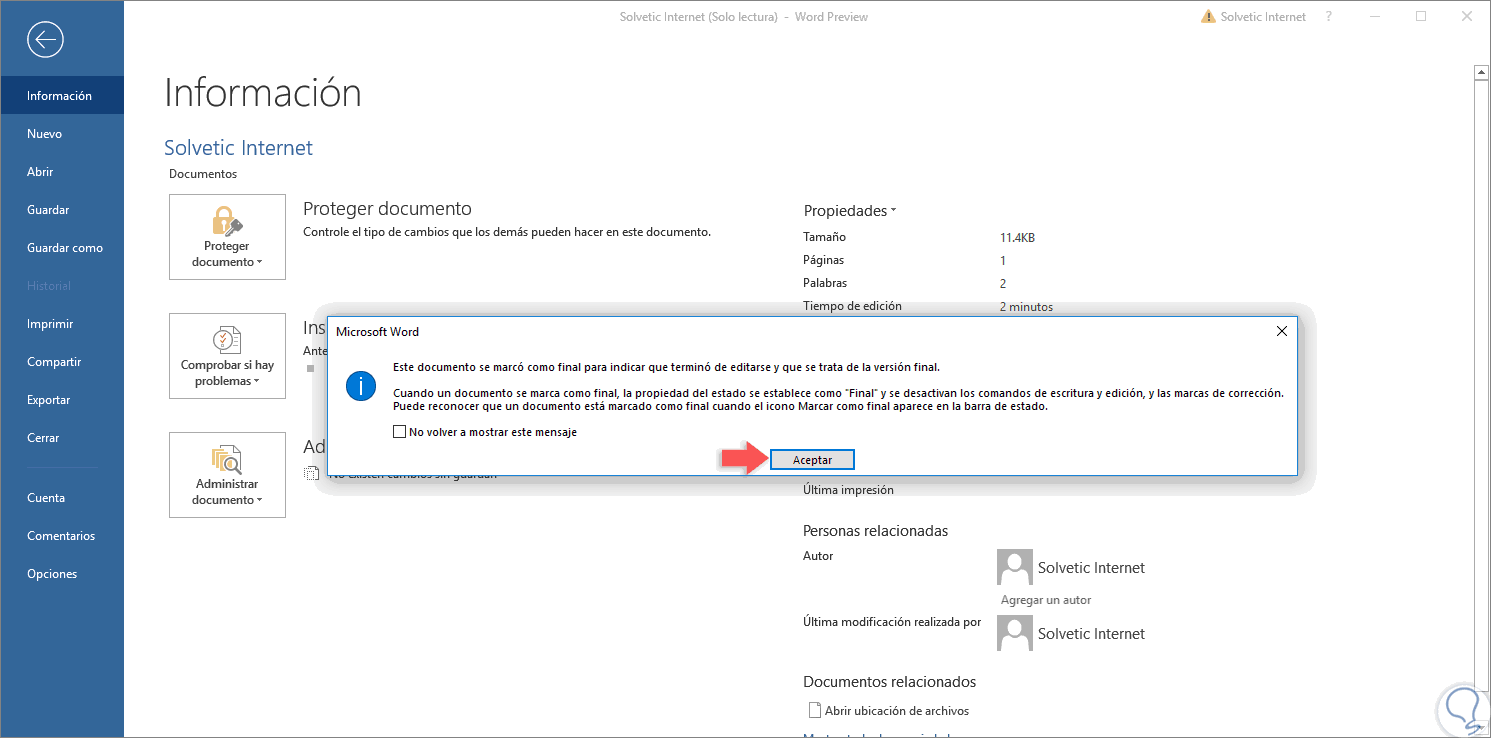Open Comentarios in the sidebar

(x=62, y=536)
